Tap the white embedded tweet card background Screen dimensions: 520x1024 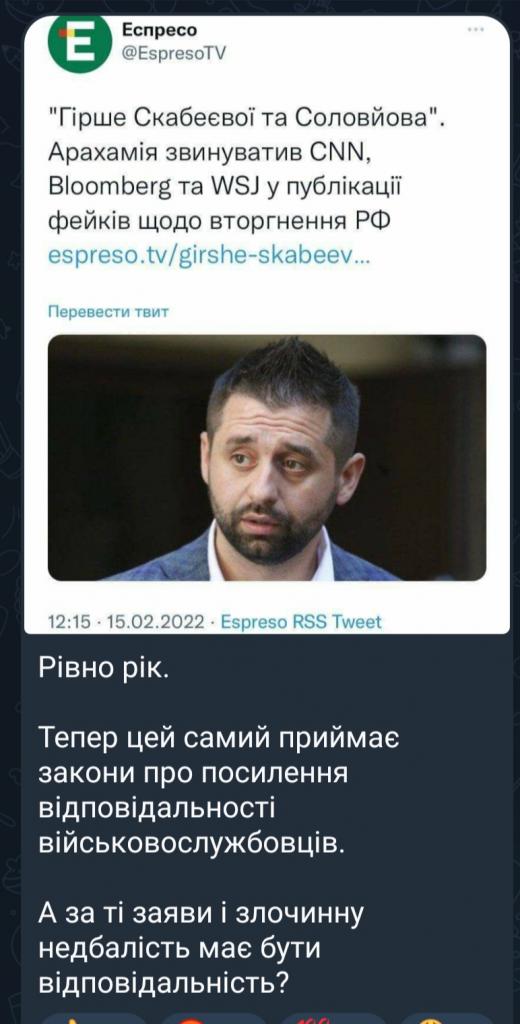coord(267,325)
